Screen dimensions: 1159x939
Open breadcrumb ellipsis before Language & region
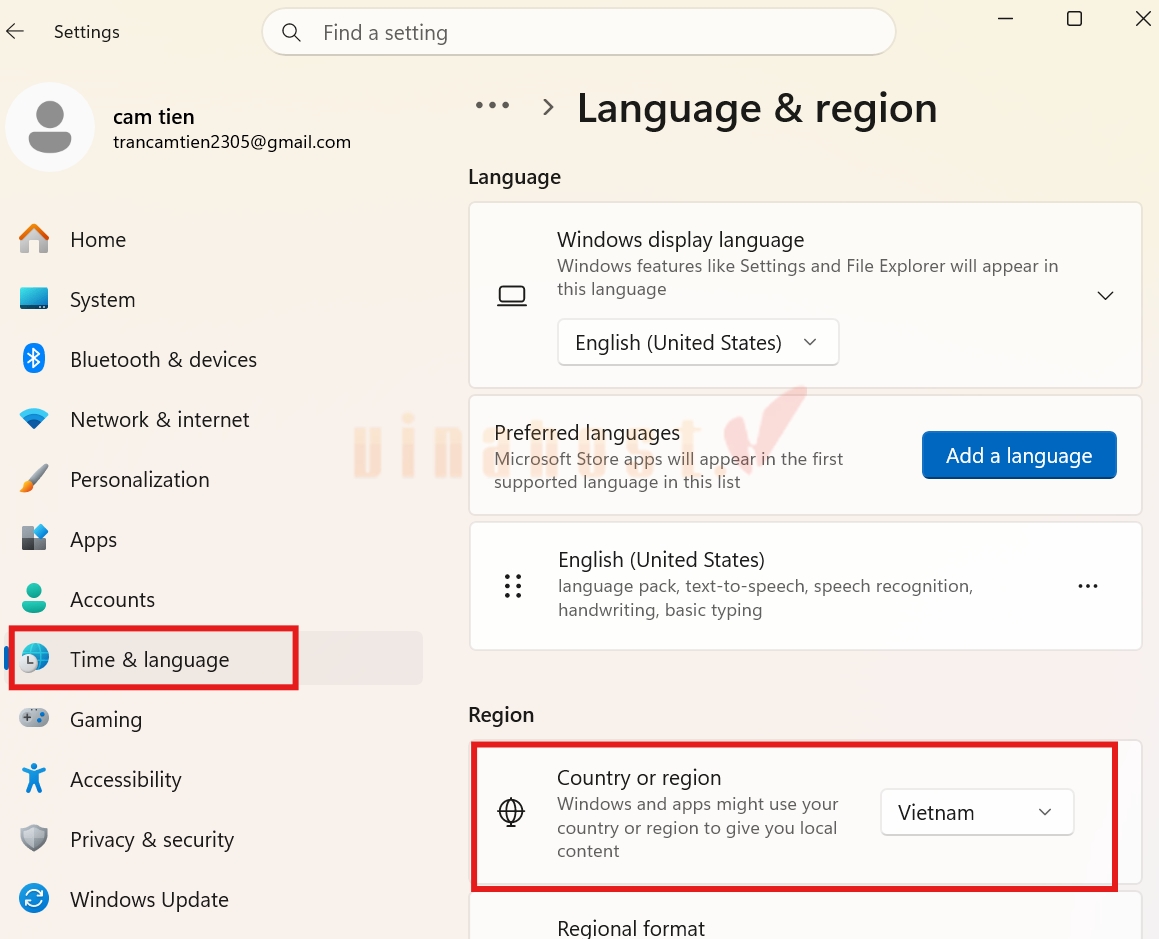coord(492,105)
